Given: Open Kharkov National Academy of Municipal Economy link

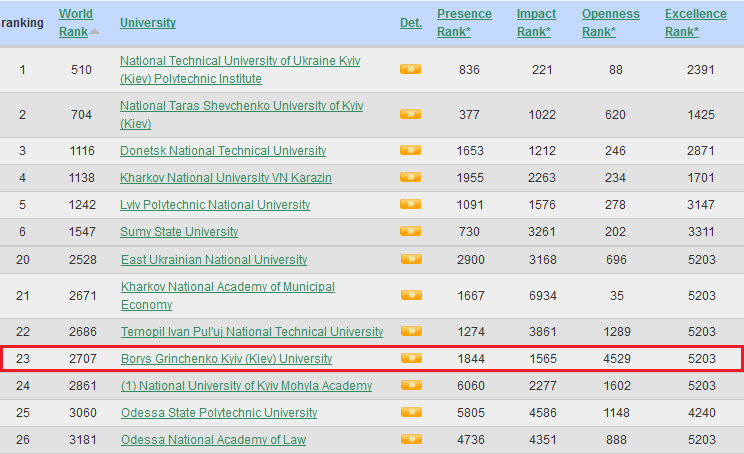Looking at the screenshot, I should [227, 287].
